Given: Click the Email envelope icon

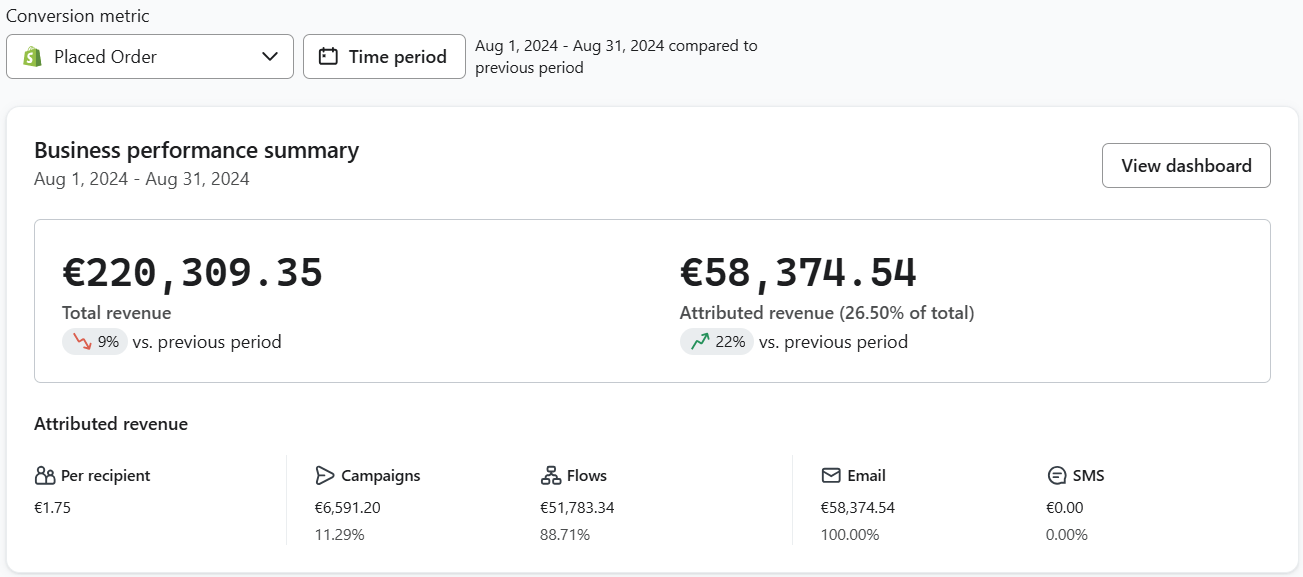Looking at the screenshot, I should click(831, 476).
